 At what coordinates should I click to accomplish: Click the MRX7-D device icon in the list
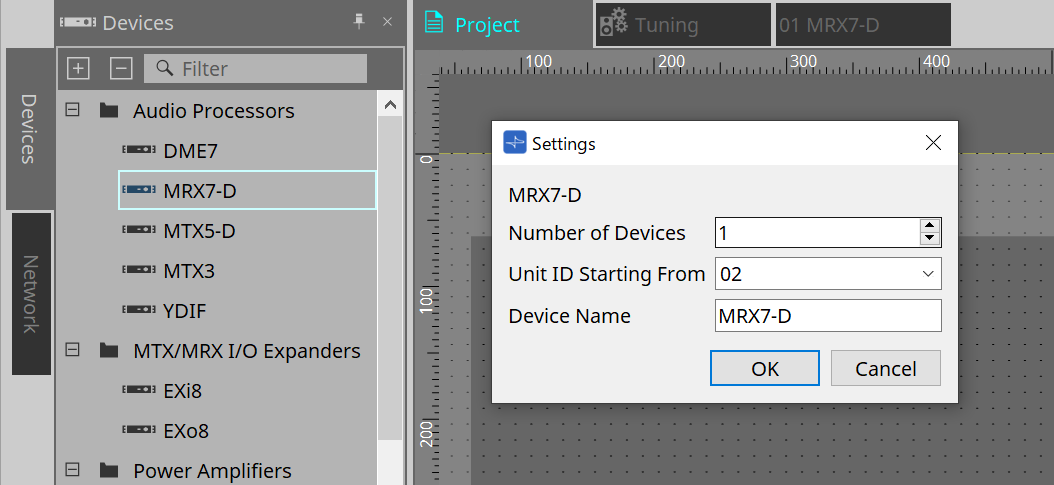coord(139,190)
